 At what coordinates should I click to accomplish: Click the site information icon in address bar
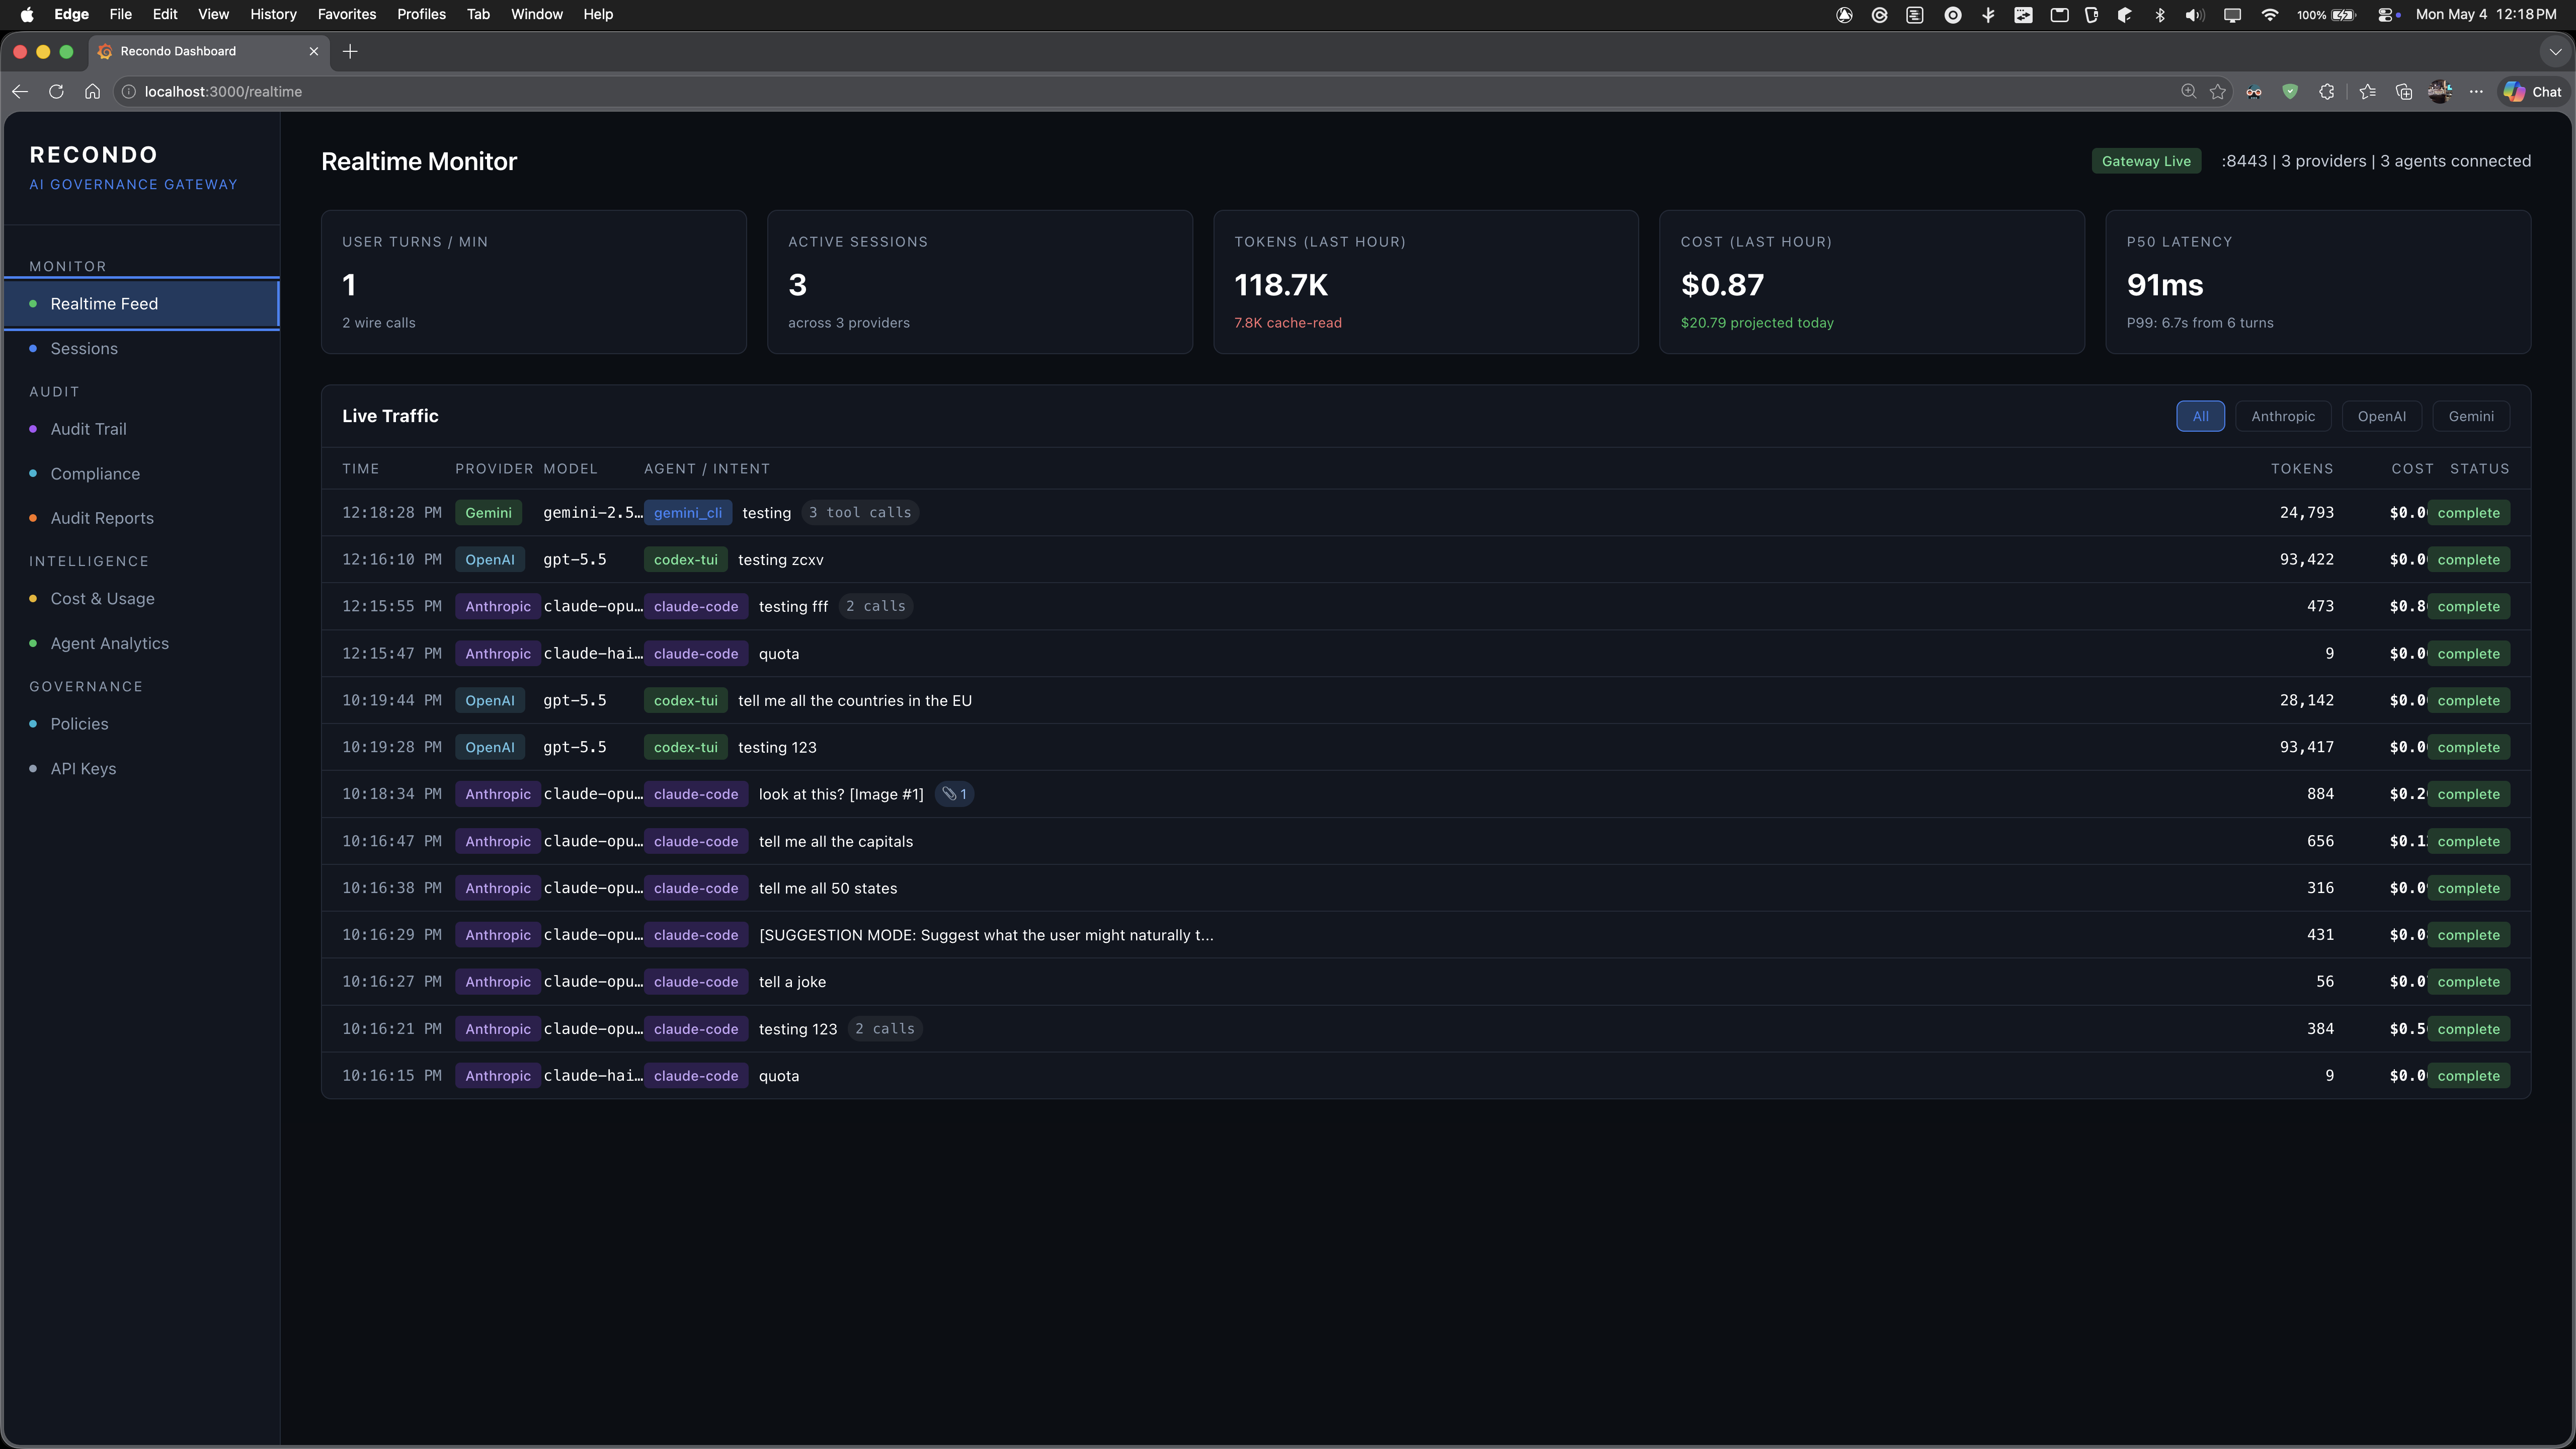129,91
